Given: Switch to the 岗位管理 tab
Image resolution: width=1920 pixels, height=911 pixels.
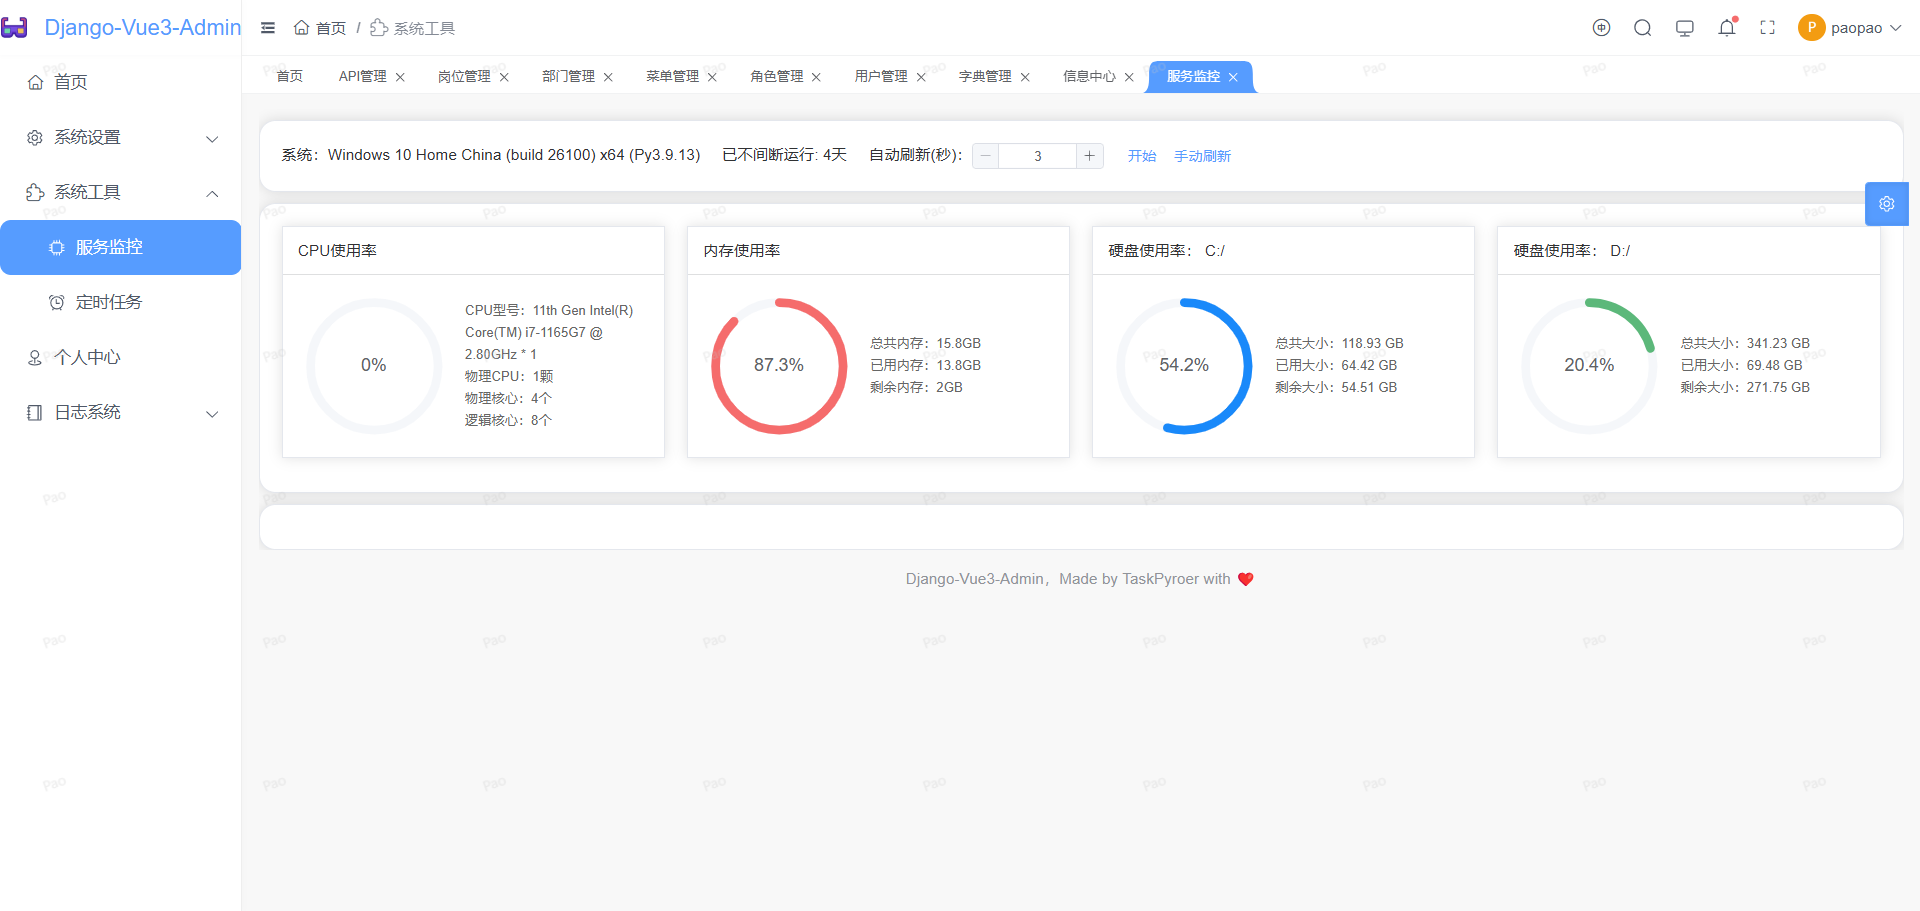Looking at the screenshot, I should click(464, 77).
